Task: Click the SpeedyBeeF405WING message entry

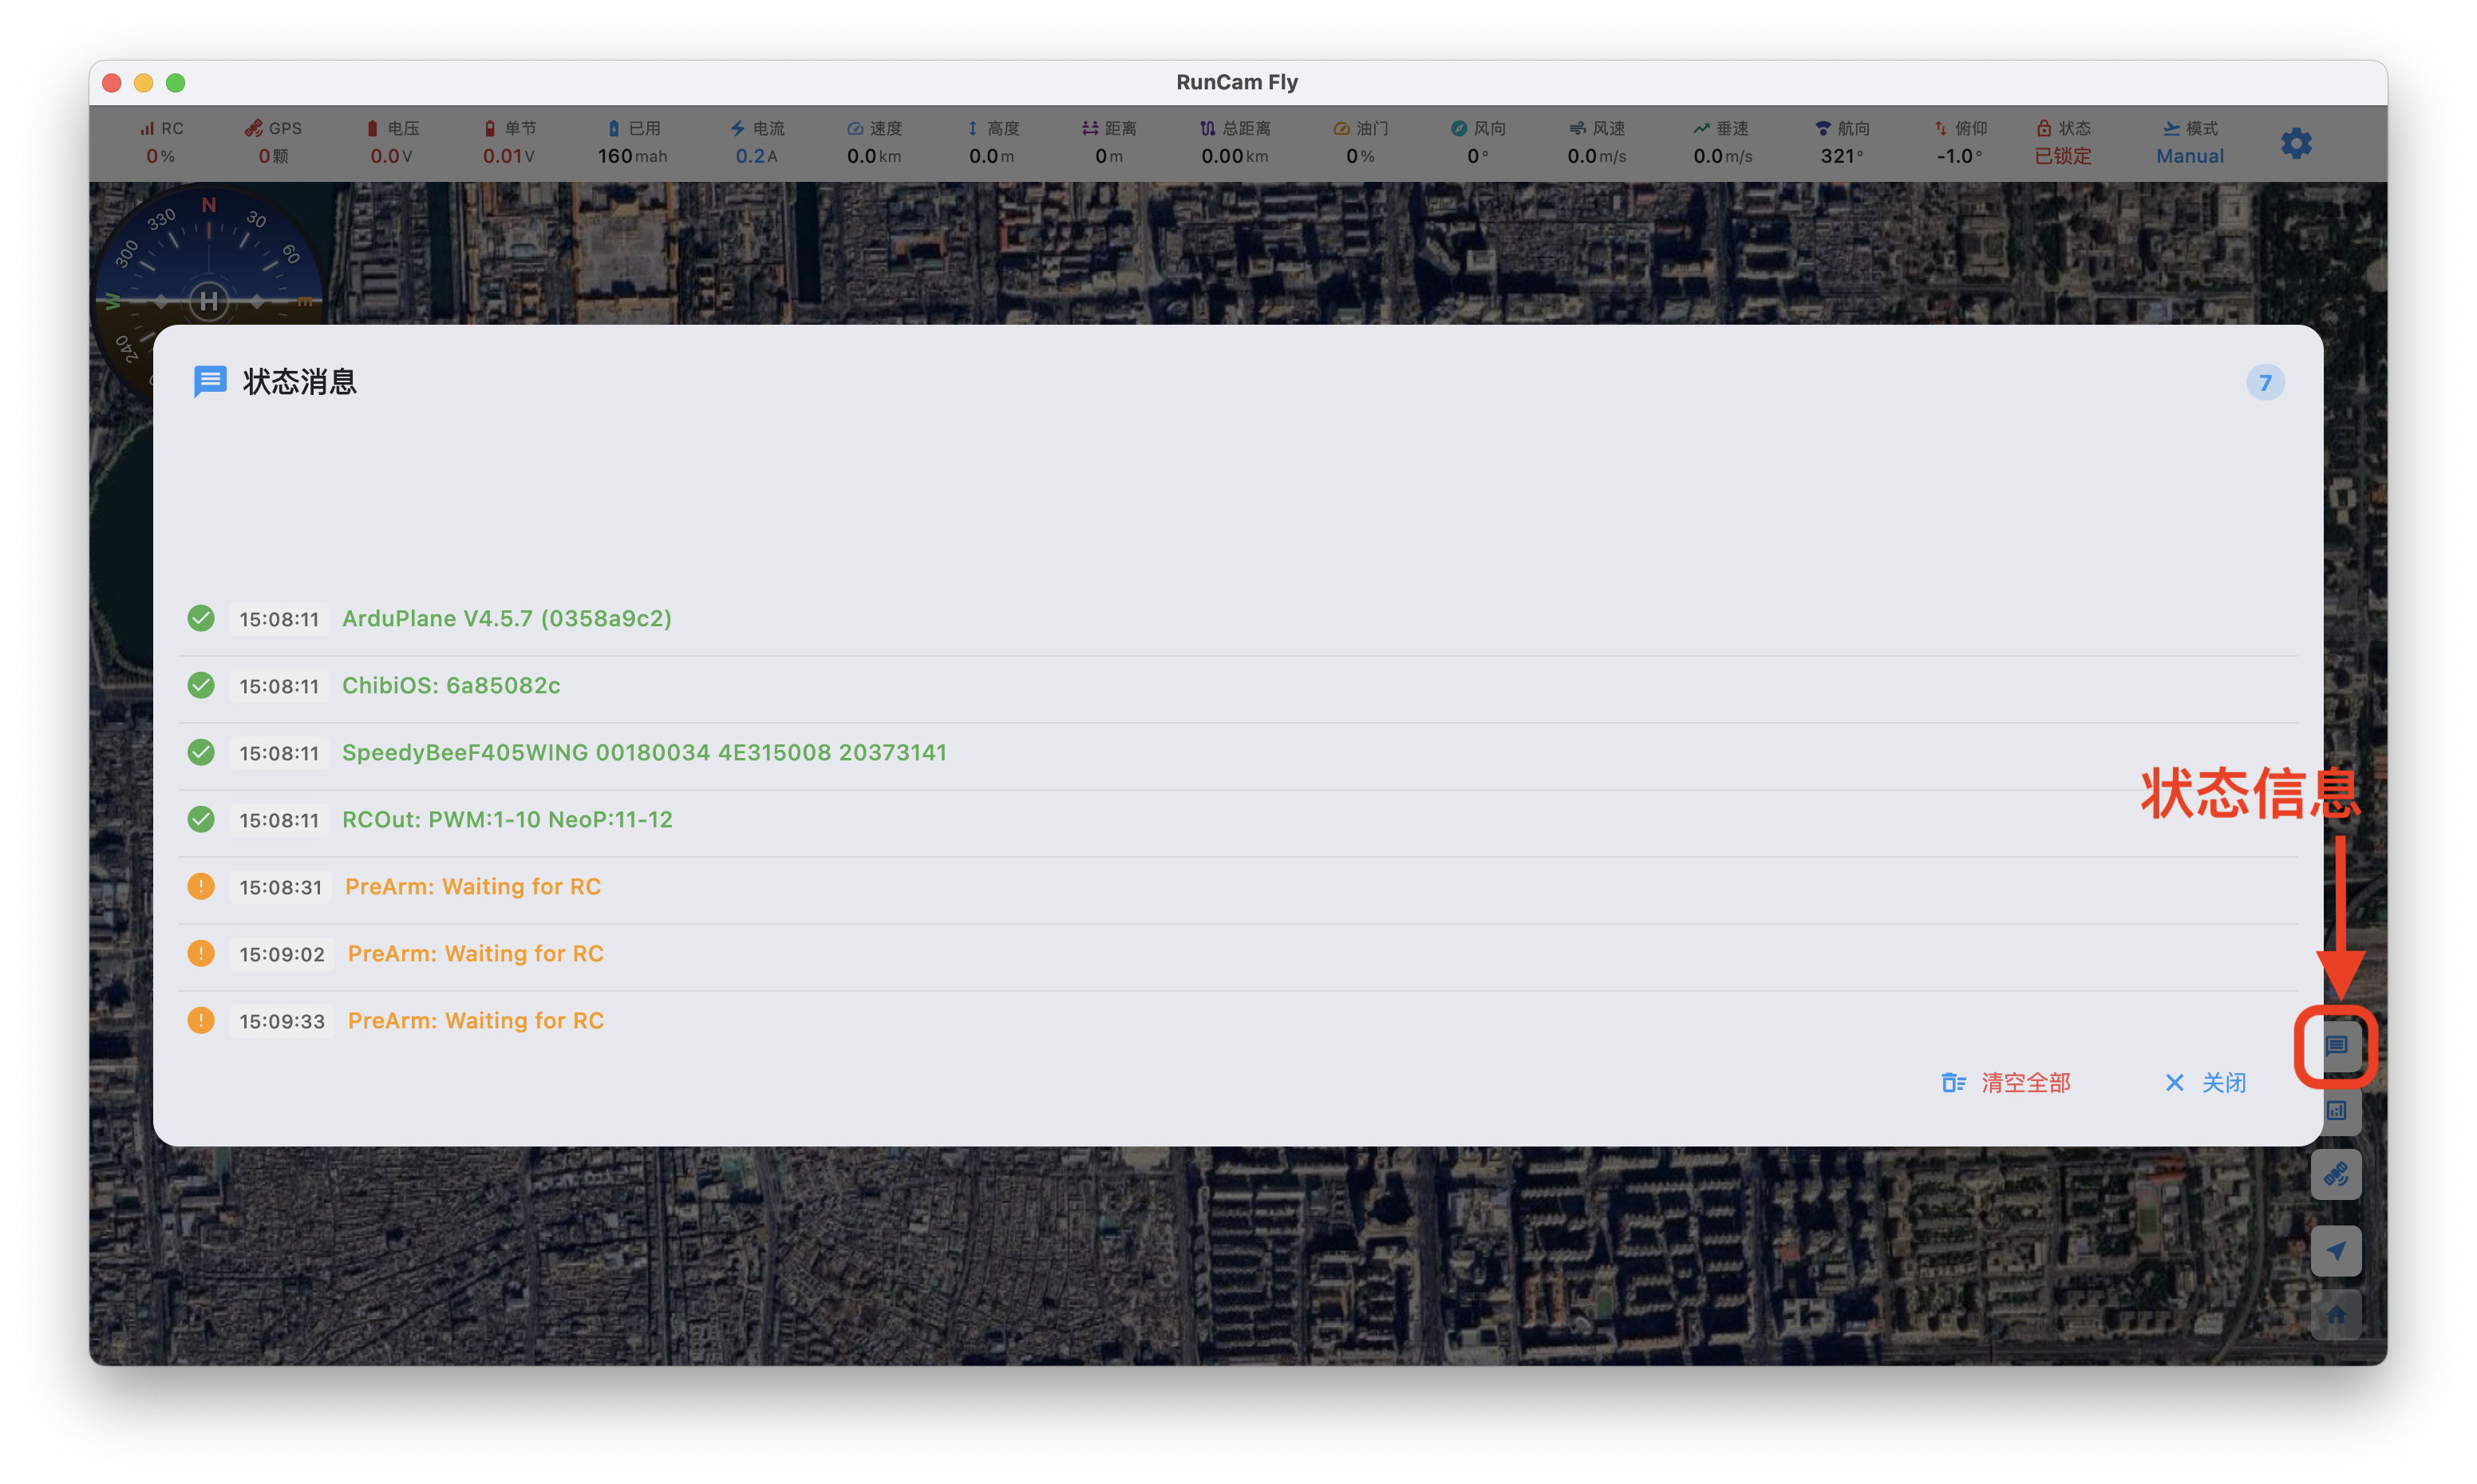Action: pos(644,752)
